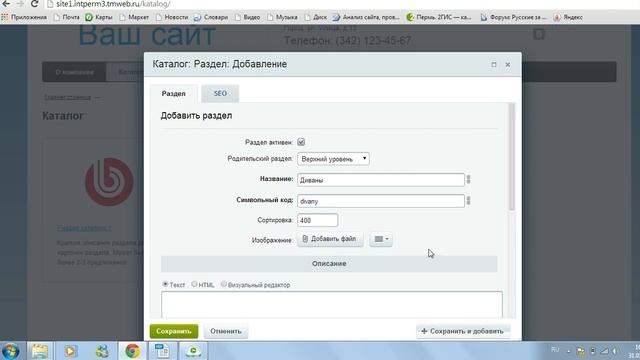Image resolution: width=640 pixels, height=360 pixels.
Task: Open the Маркет bookmark
Action: [x=134, y=17]
